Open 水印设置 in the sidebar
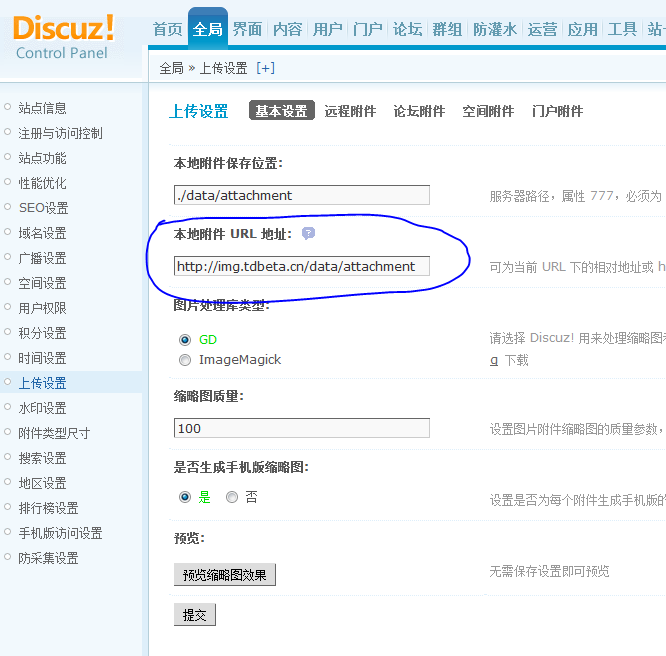The image size is (666, 656). click(42, 408)
